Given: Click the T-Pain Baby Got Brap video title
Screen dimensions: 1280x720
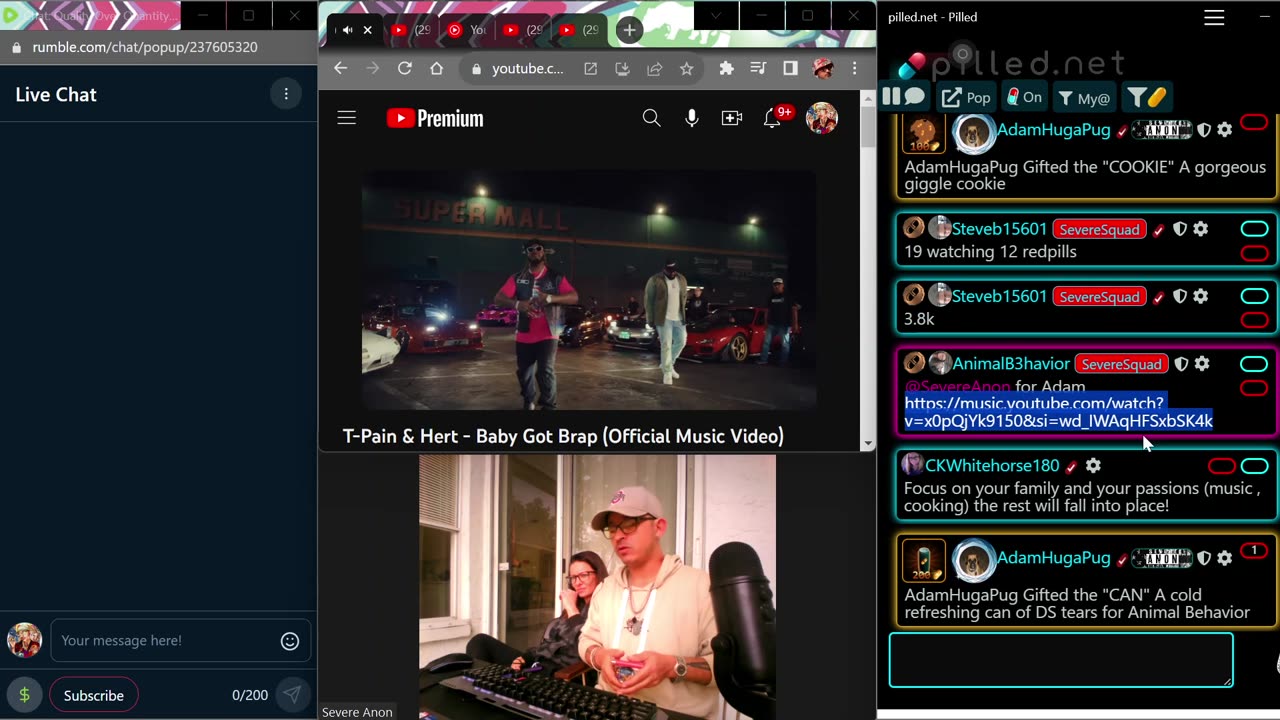Looking at the screenshot, I should (x=563, y=436).
